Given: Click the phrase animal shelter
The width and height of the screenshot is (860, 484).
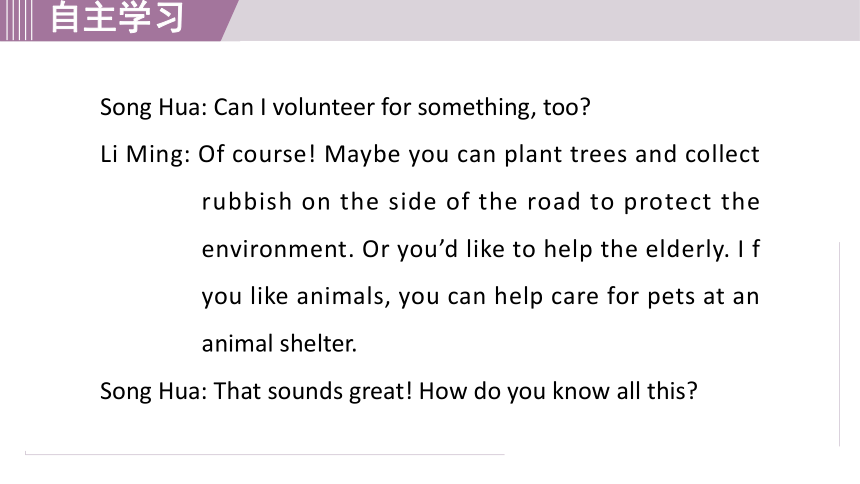Looking at the screenshot, I should [x=279, y=344].
